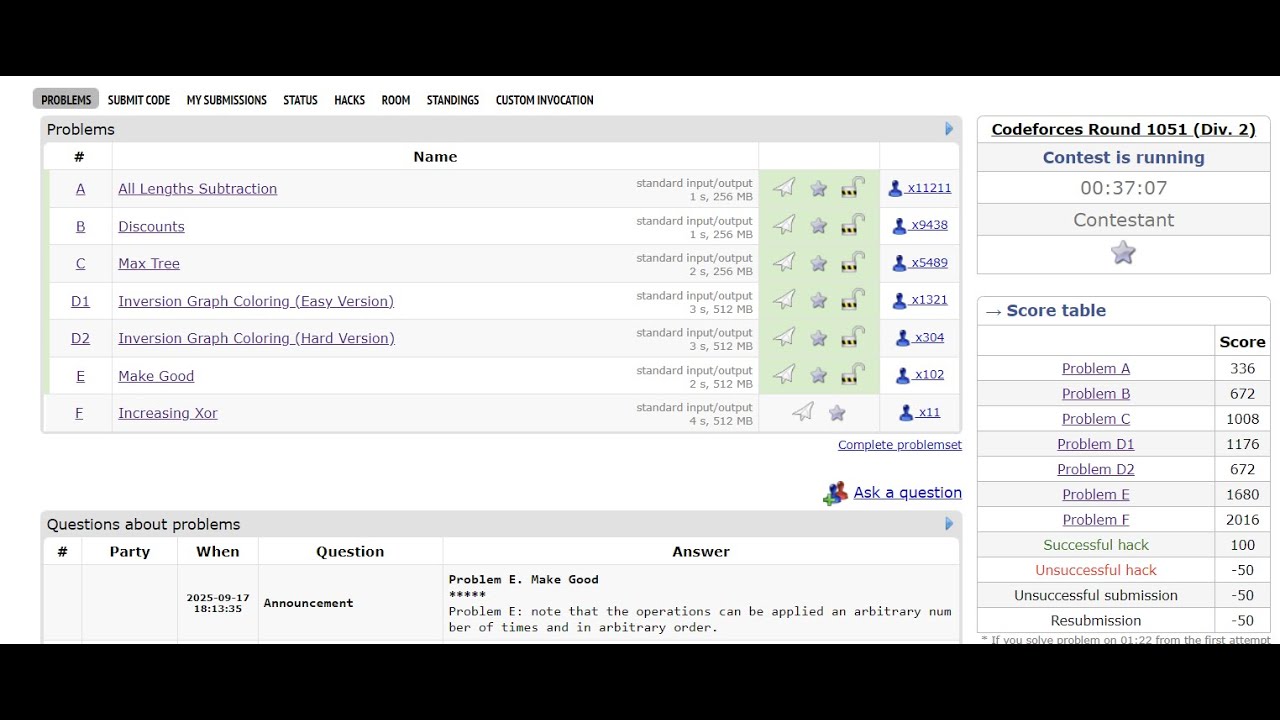Click the submit plane icon for Increasing Xor
1280x720 pixels.
pos(803,412)
